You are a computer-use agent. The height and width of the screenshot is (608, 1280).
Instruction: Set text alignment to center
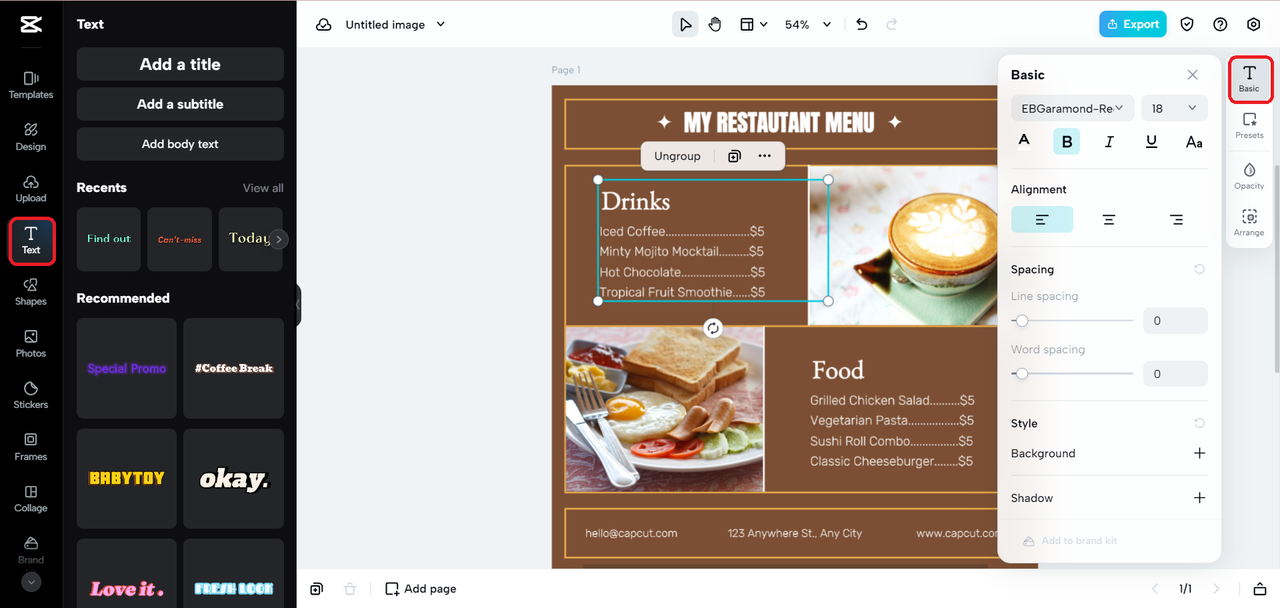1109,219
